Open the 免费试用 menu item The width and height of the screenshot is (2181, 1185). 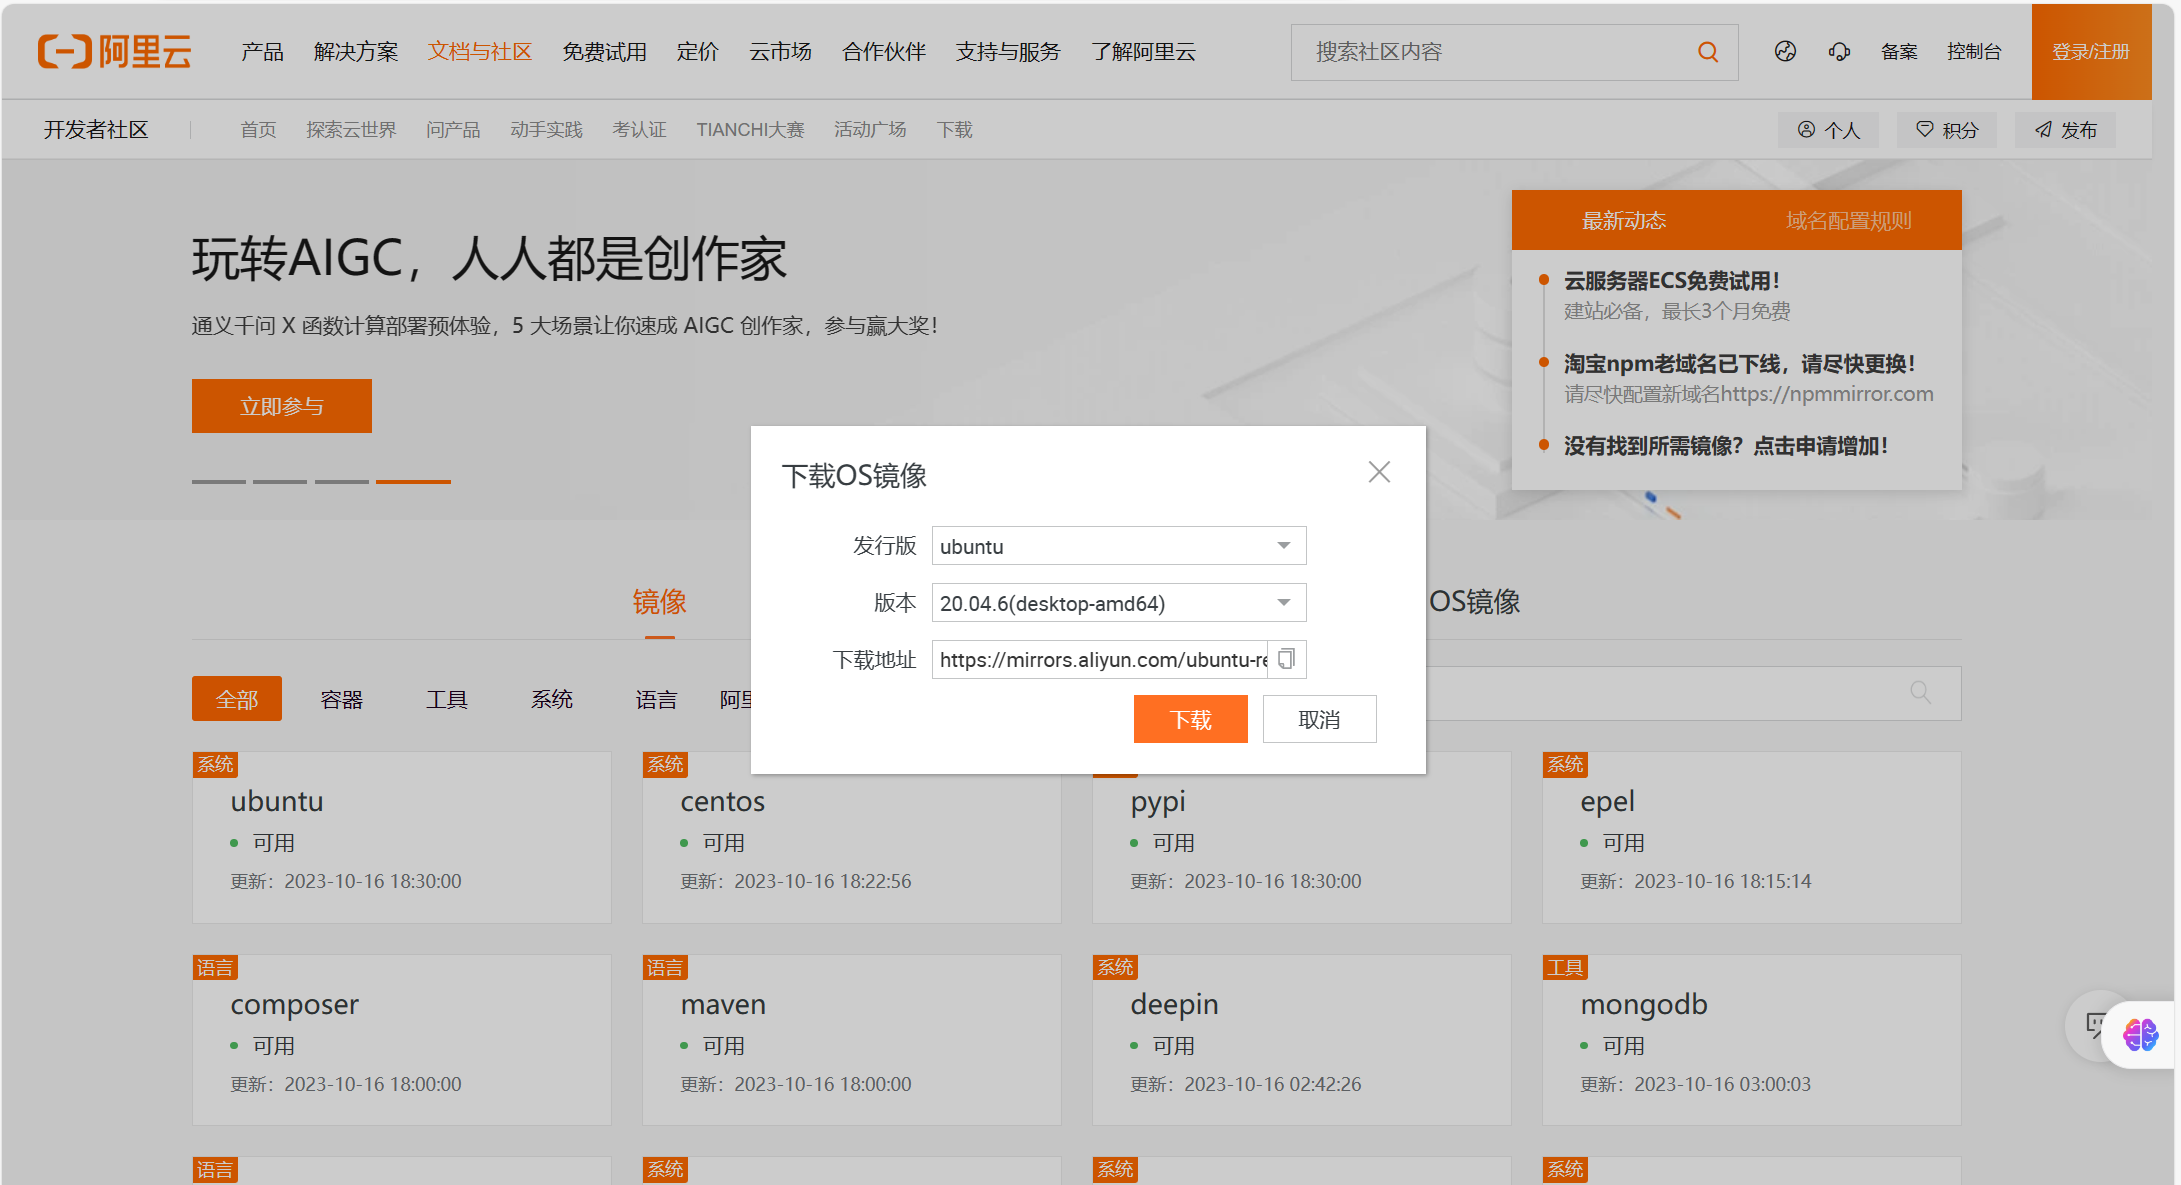point(604,51)
